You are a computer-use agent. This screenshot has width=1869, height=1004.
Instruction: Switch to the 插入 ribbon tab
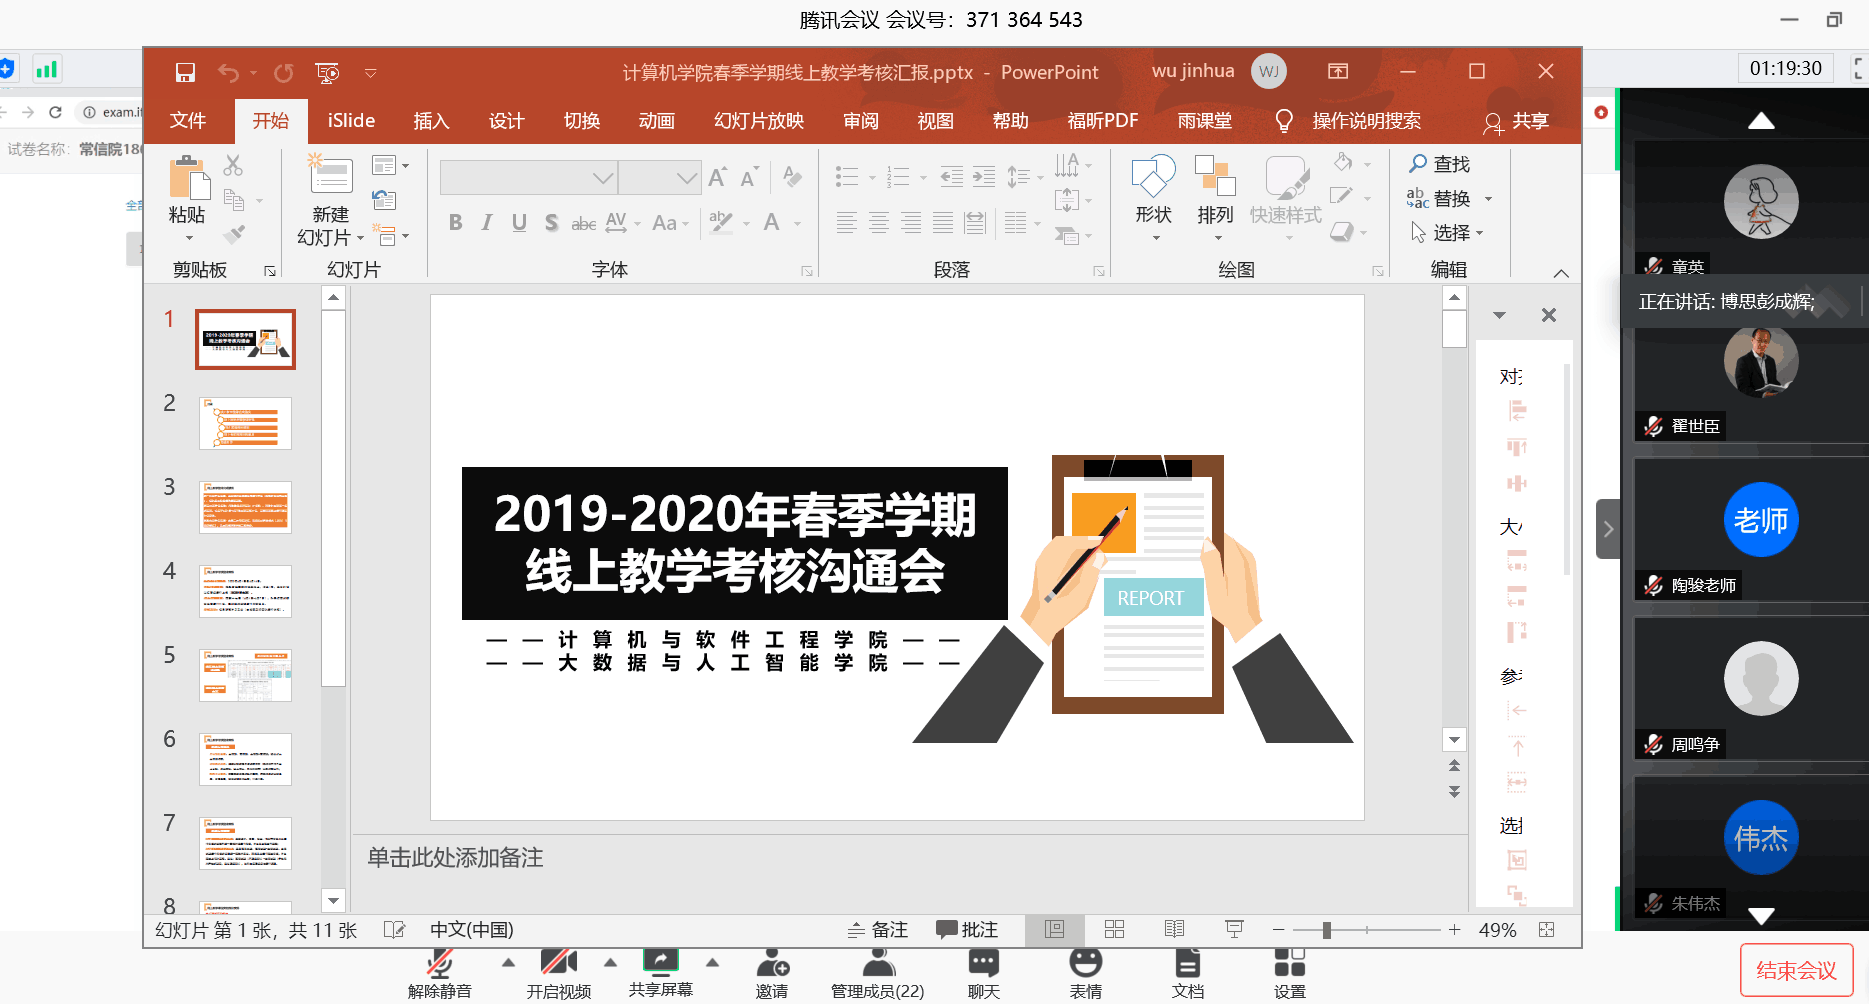coord(431,120)
